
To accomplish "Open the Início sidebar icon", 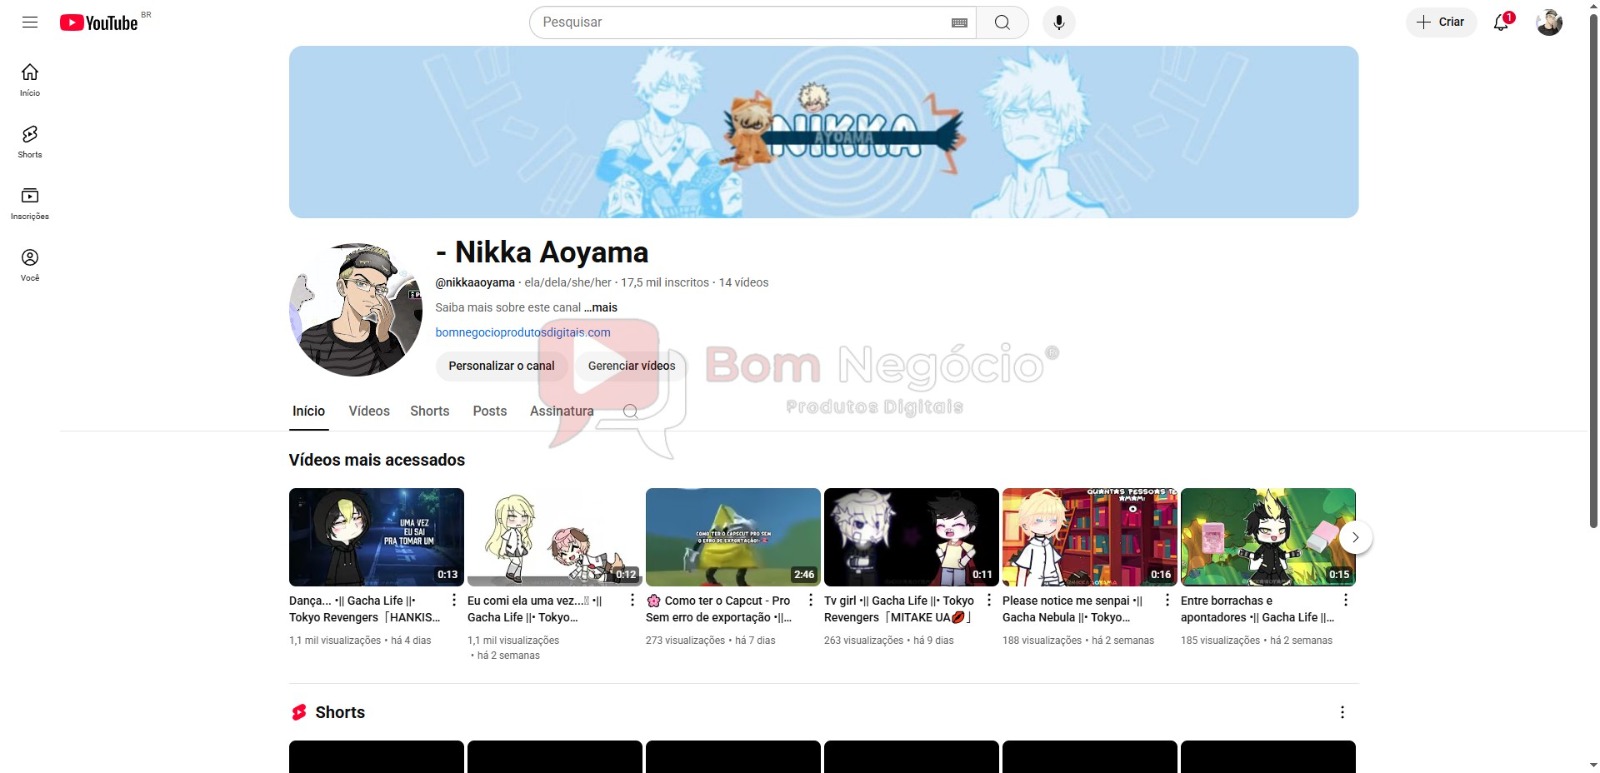I will coord(30,79).
